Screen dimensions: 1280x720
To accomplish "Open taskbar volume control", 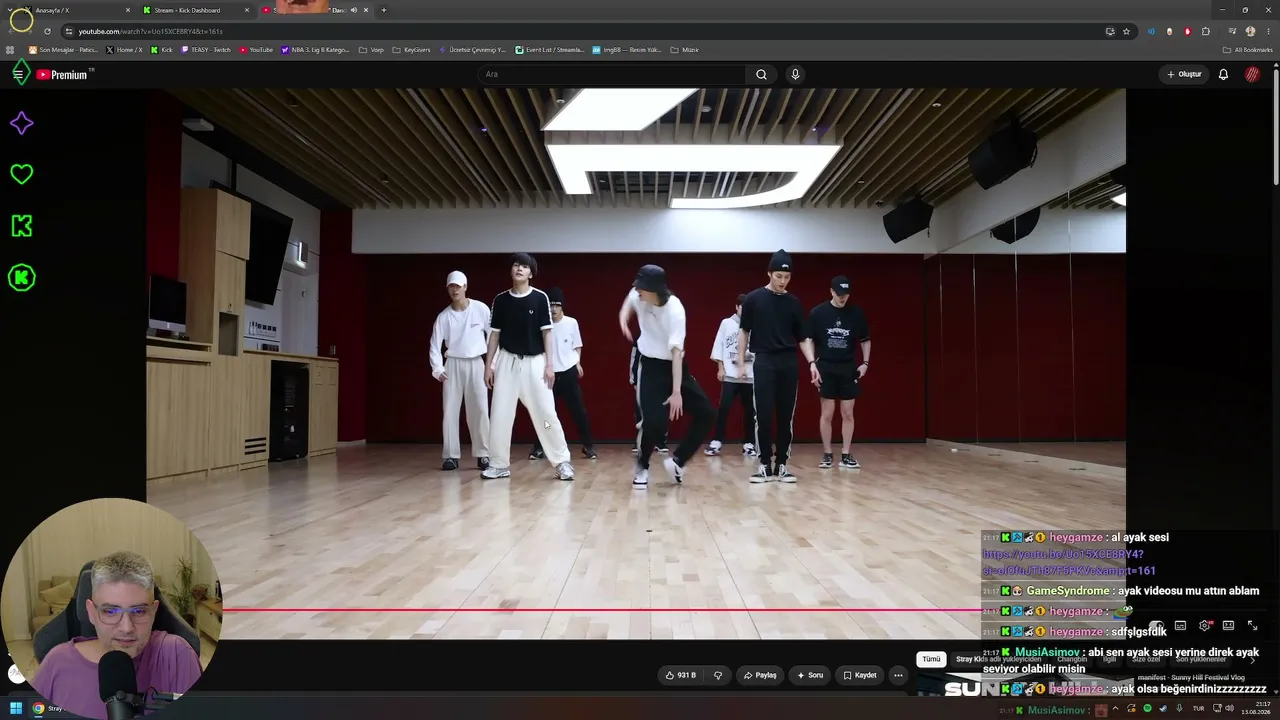I will point(1228,709).
